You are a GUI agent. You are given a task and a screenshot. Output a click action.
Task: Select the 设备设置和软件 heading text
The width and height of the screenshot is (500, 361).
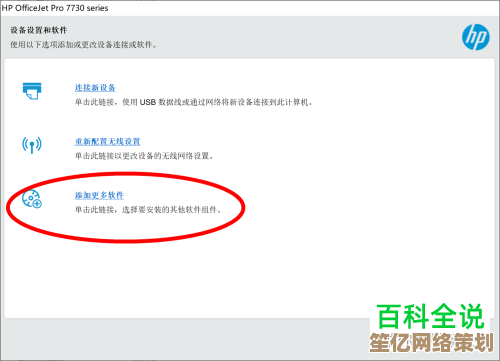(39, 30)
